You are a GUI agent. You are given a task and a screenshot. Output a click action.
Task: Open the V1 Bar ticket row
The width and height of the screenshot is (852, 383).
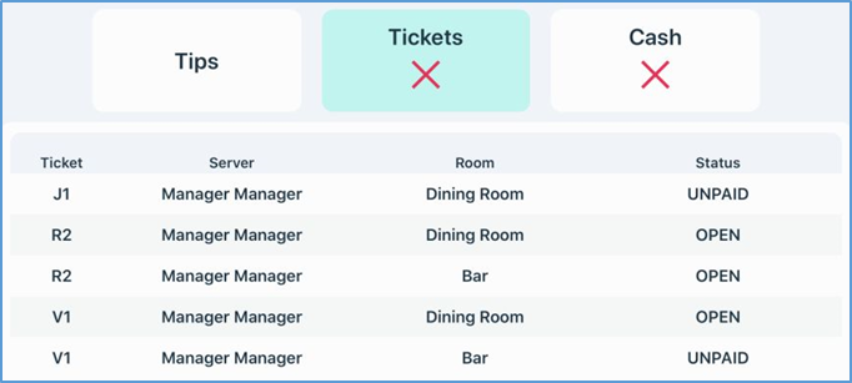tap(425, 359)
